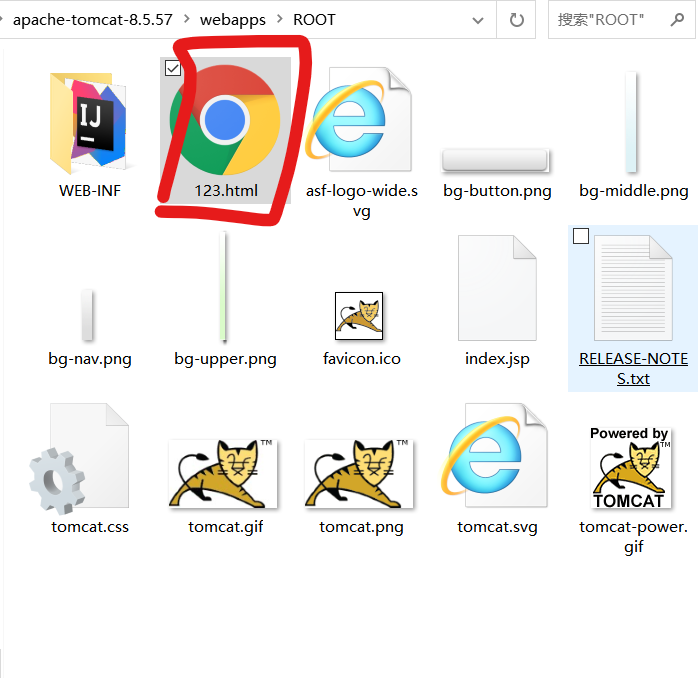Select the tomcat.png image thumbnail

coord(360,474)
